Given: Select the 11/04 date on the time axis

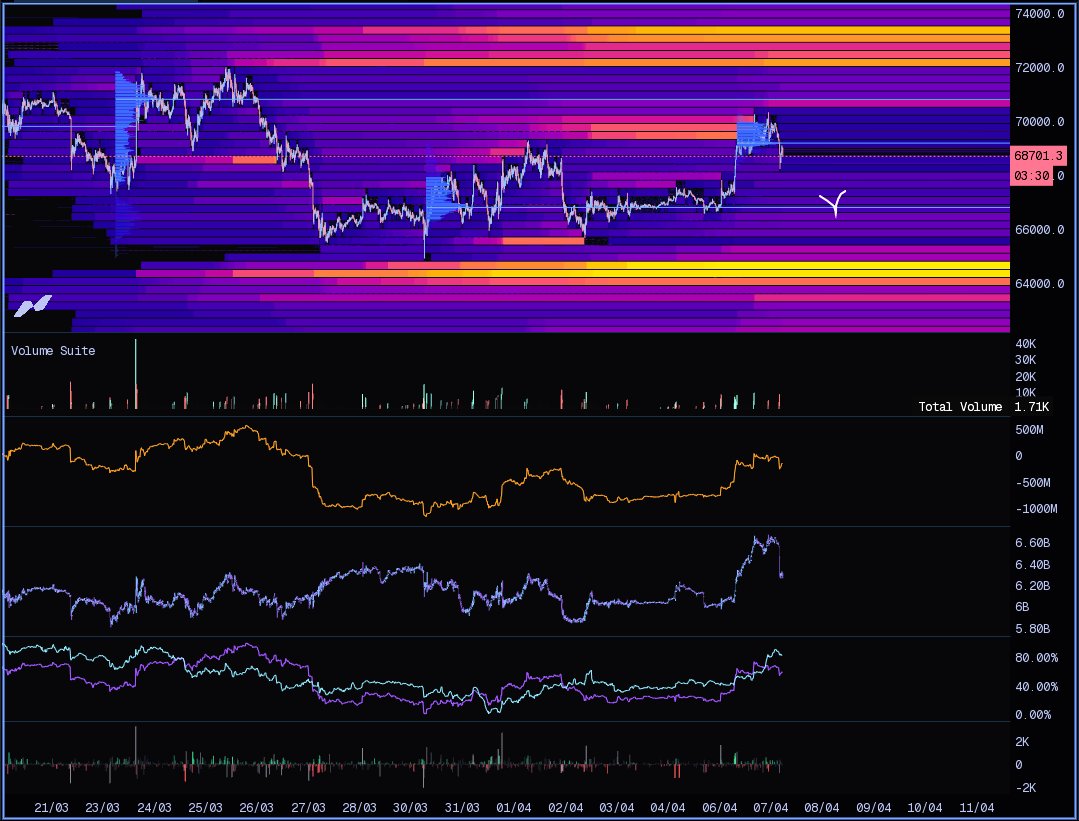Looking at the screenshot, I should coord(976,808).
